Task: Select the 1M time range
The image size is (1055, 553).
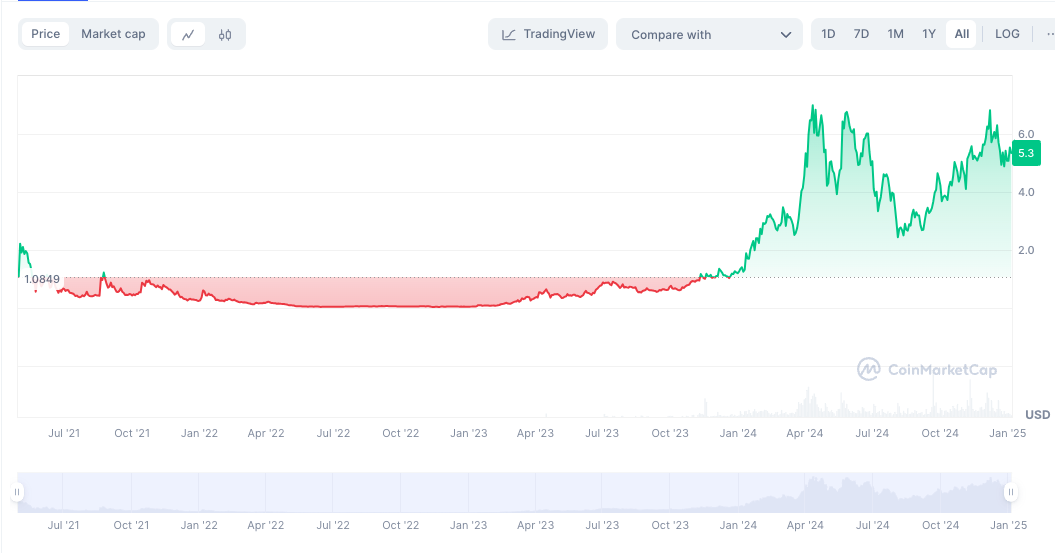Action: [x=895, y=34]
